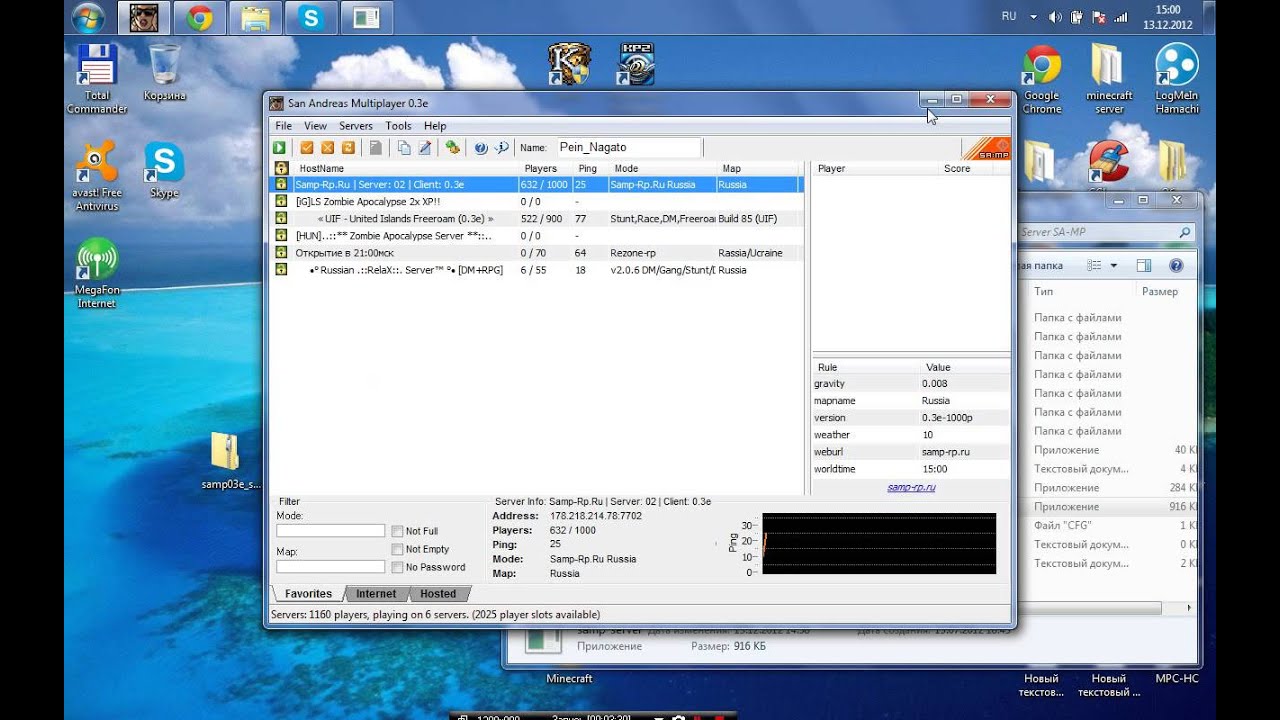Open LogMeIn Hamachi desktop shortcut
The height and width of the screenshot is (720, 1280).
(1177, 79)
